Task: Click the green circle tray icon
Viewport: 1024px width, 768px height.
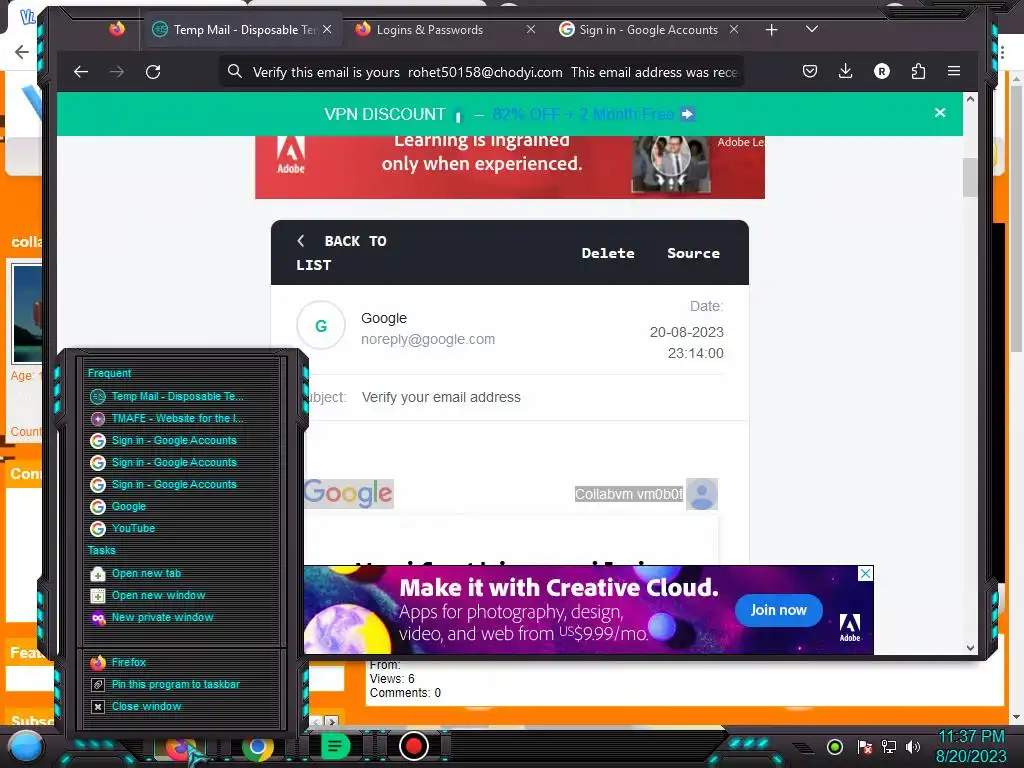Action: point(835,746)
